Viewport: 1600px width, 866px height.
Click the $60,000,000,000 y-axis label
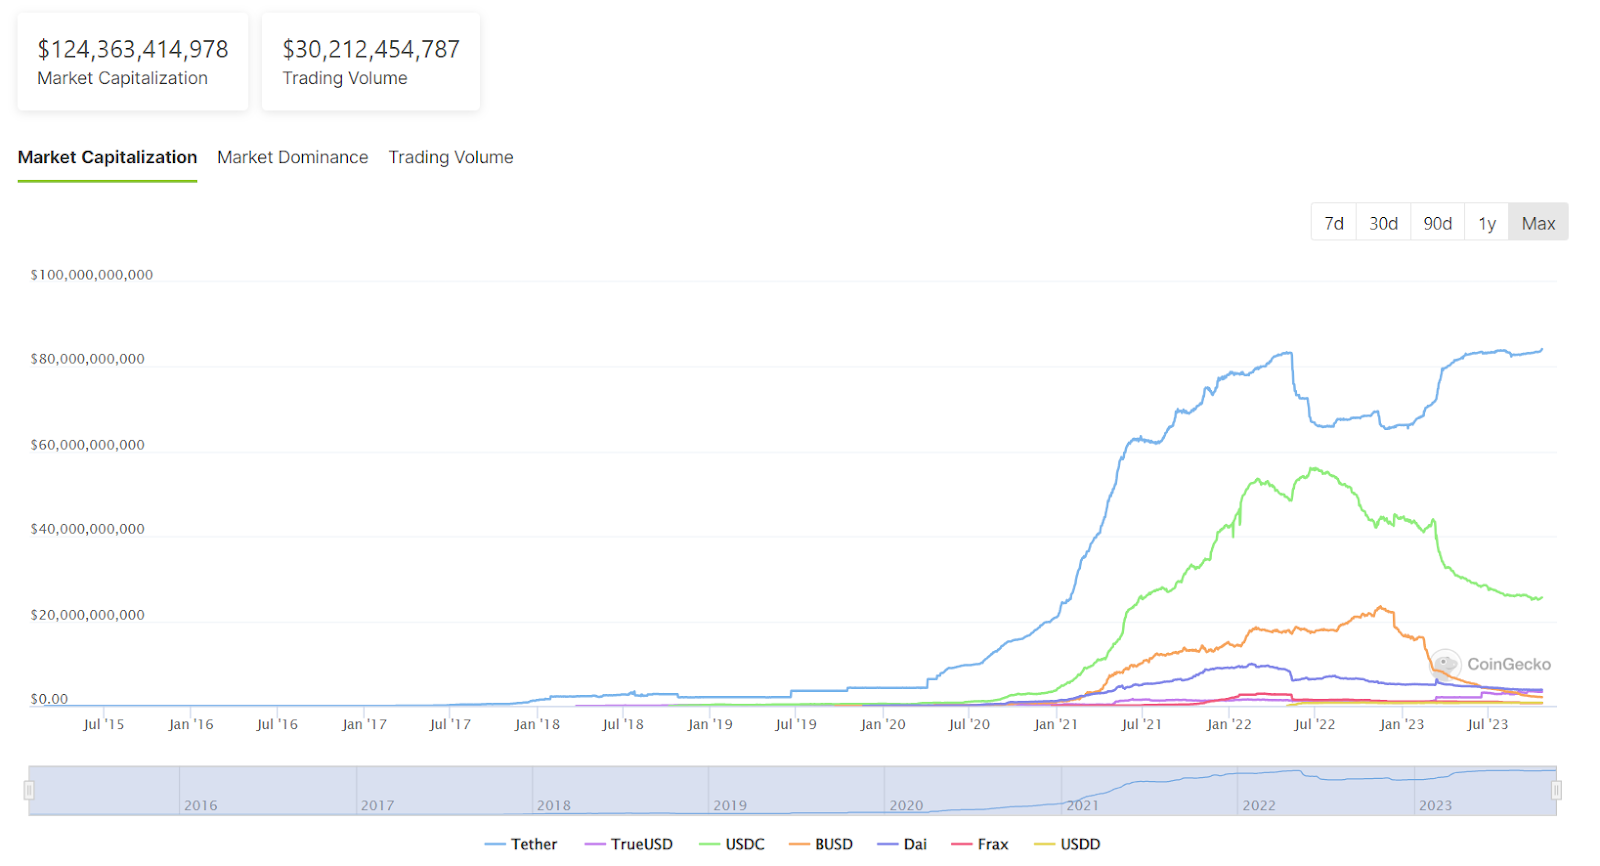(x=88, y=445)
